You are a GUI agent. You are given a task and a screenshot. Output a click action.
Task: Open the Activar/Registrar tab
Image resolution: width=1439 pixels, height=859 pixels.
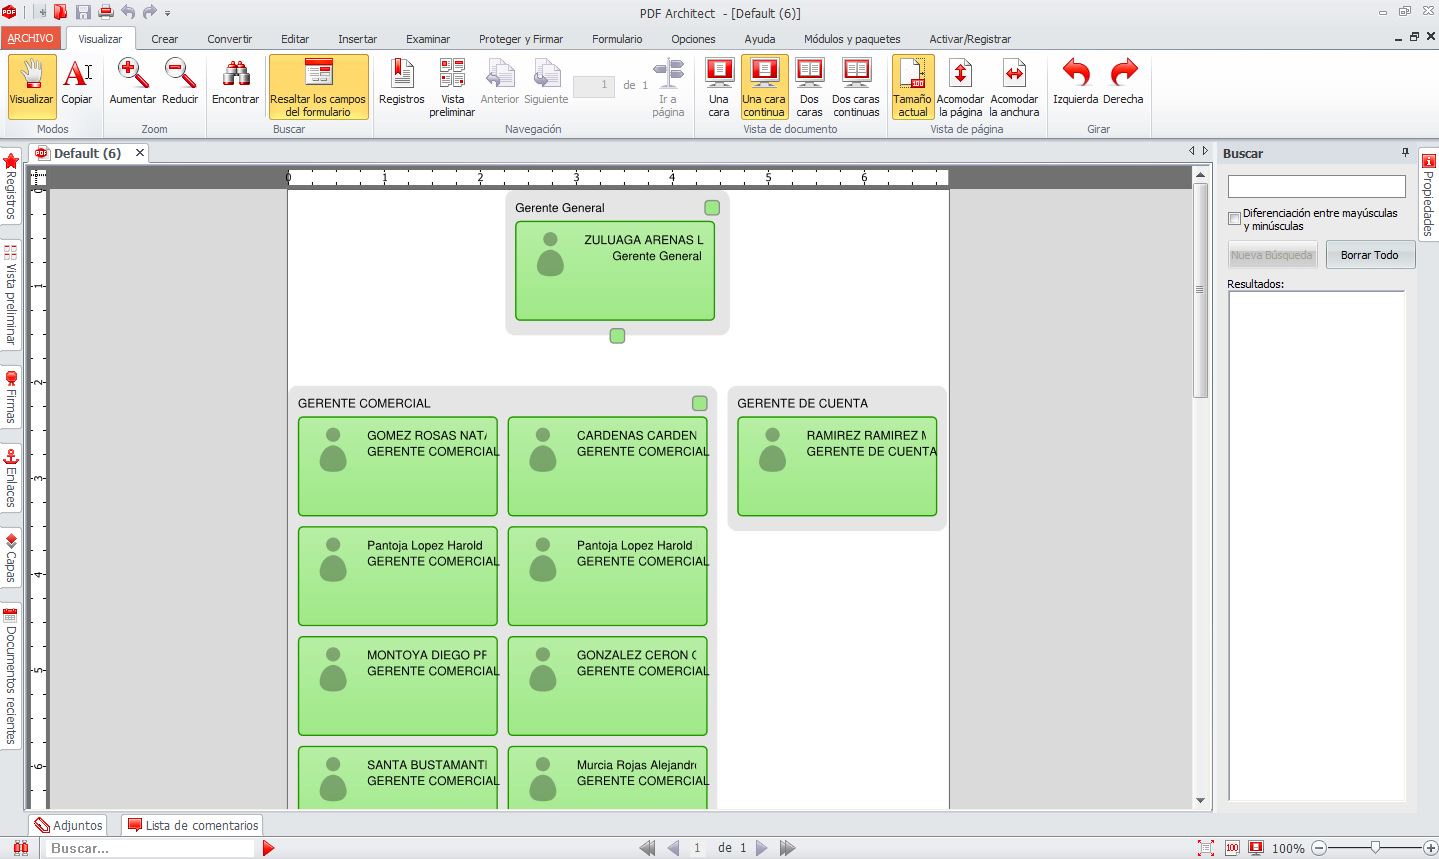click(970, 39)
